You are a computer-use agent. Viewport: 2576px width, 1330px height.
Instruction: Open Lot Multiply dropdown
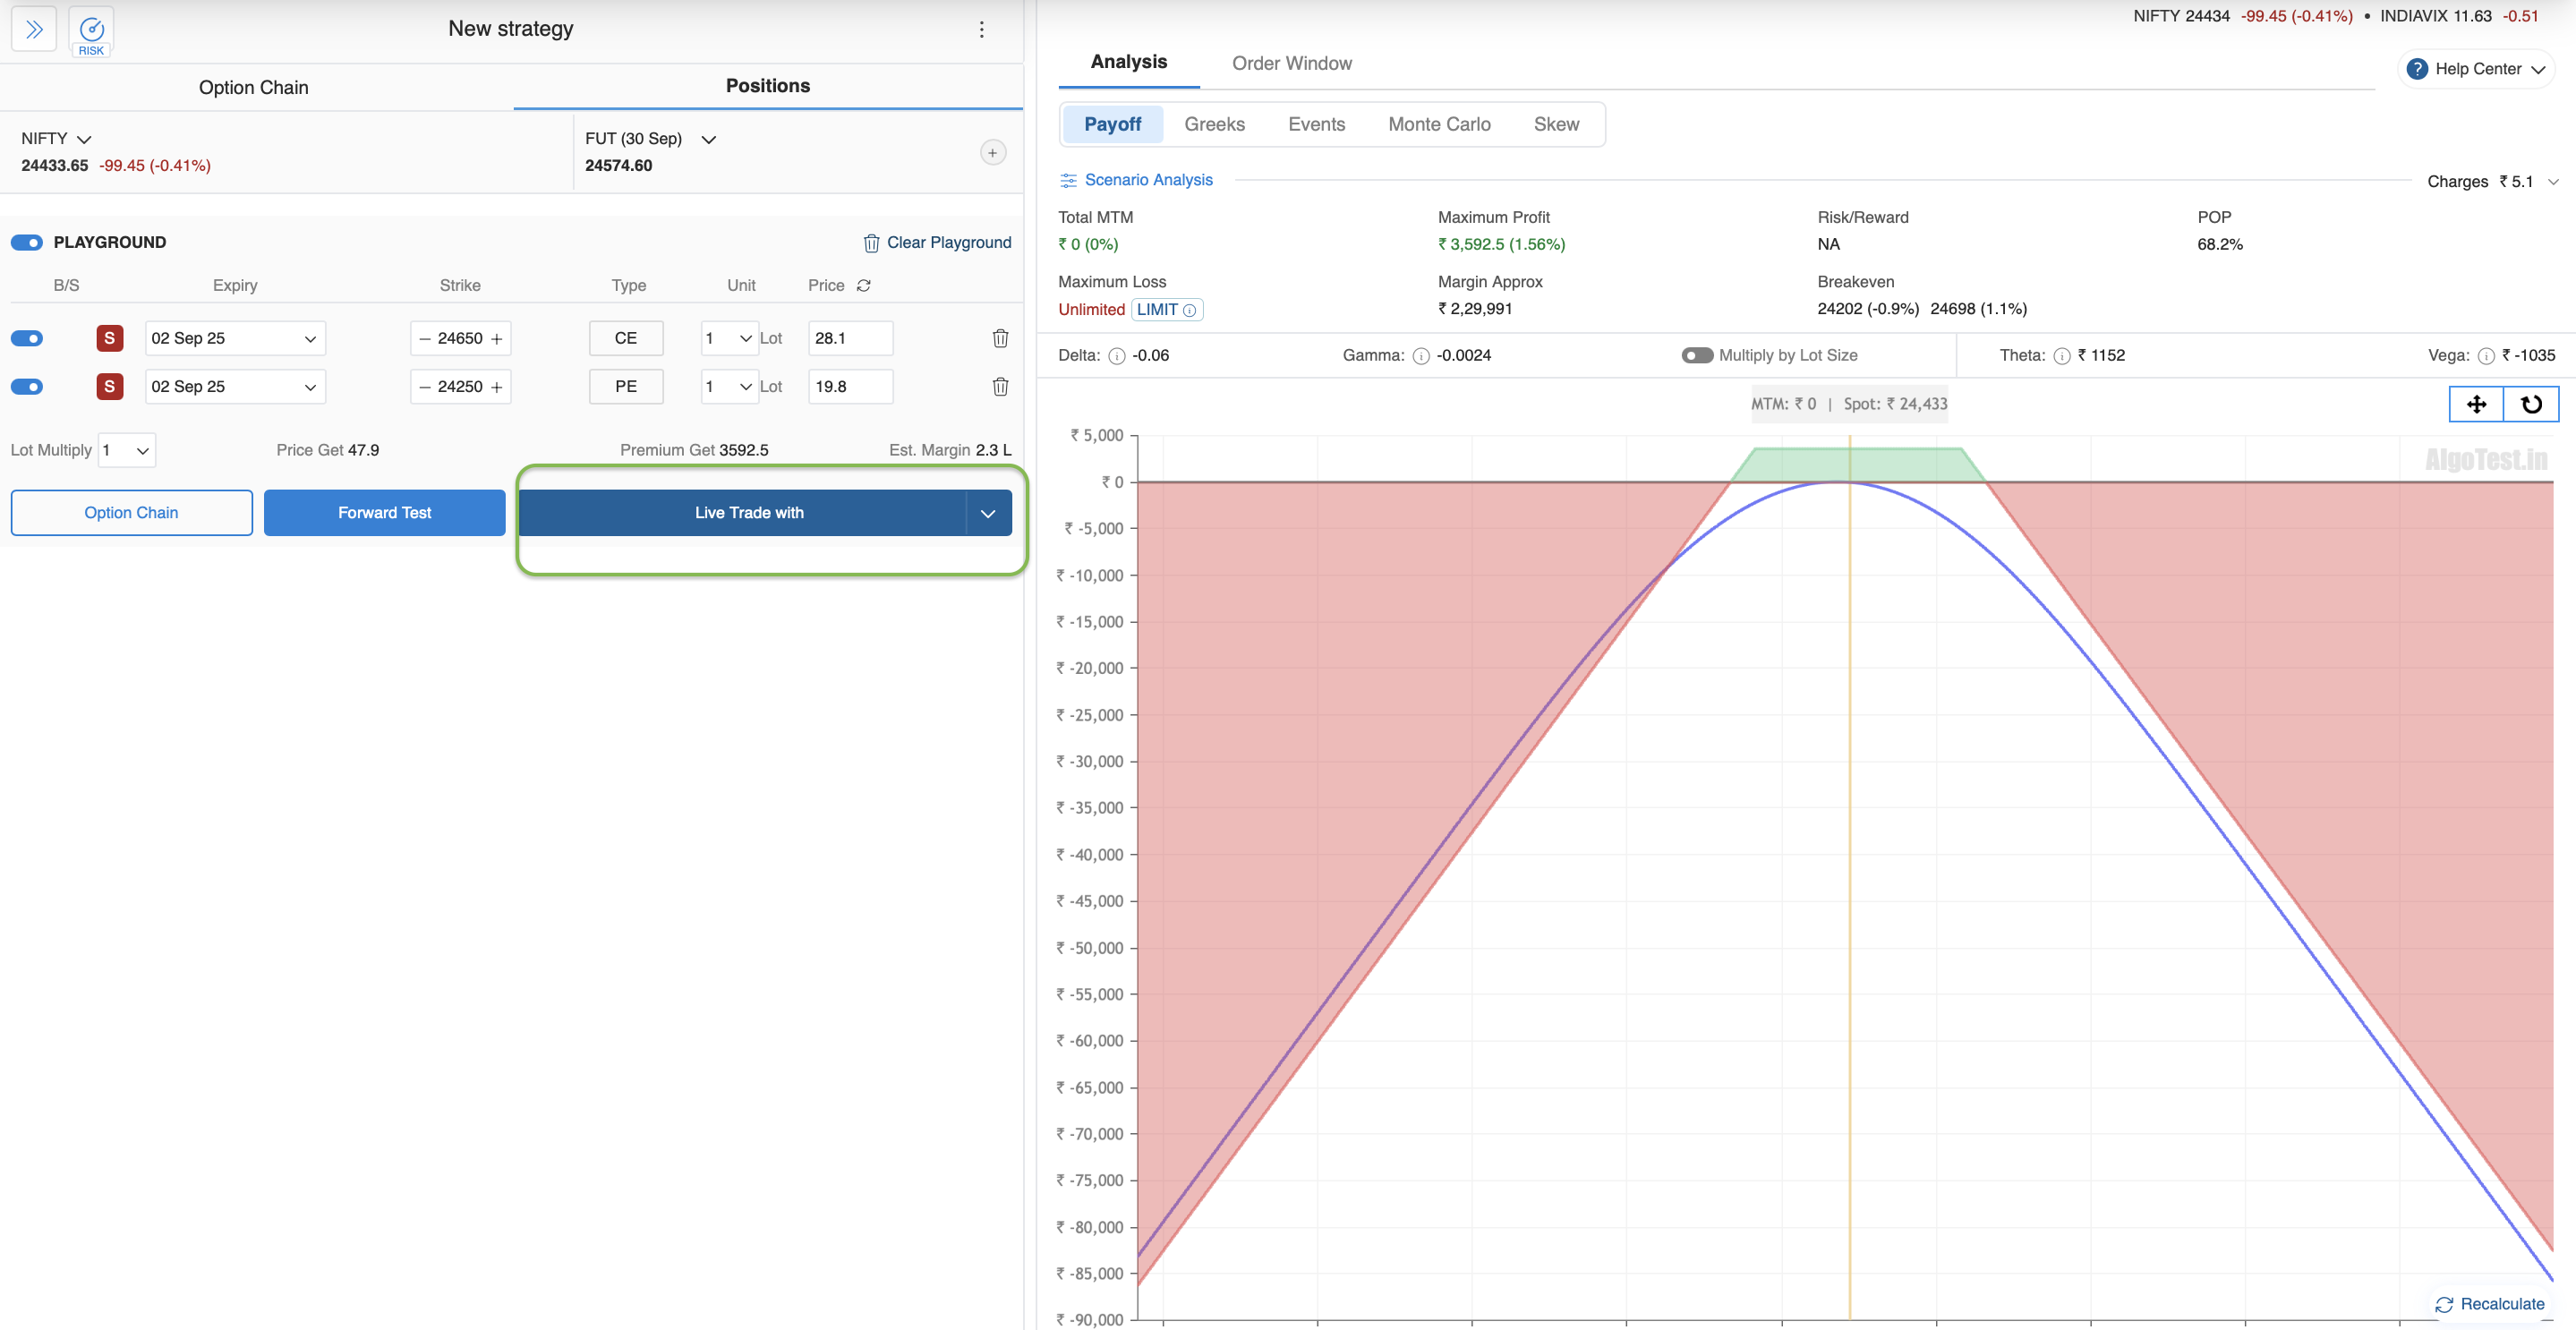coord(127,450)
